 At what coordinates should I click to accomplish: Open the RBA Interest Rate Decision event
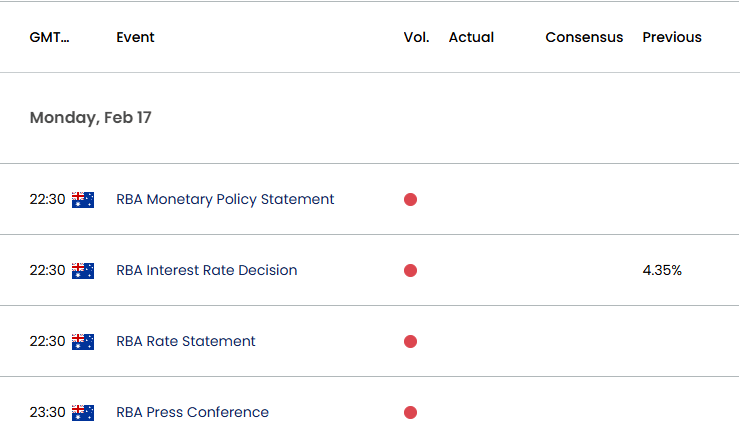tap(207, 270)
